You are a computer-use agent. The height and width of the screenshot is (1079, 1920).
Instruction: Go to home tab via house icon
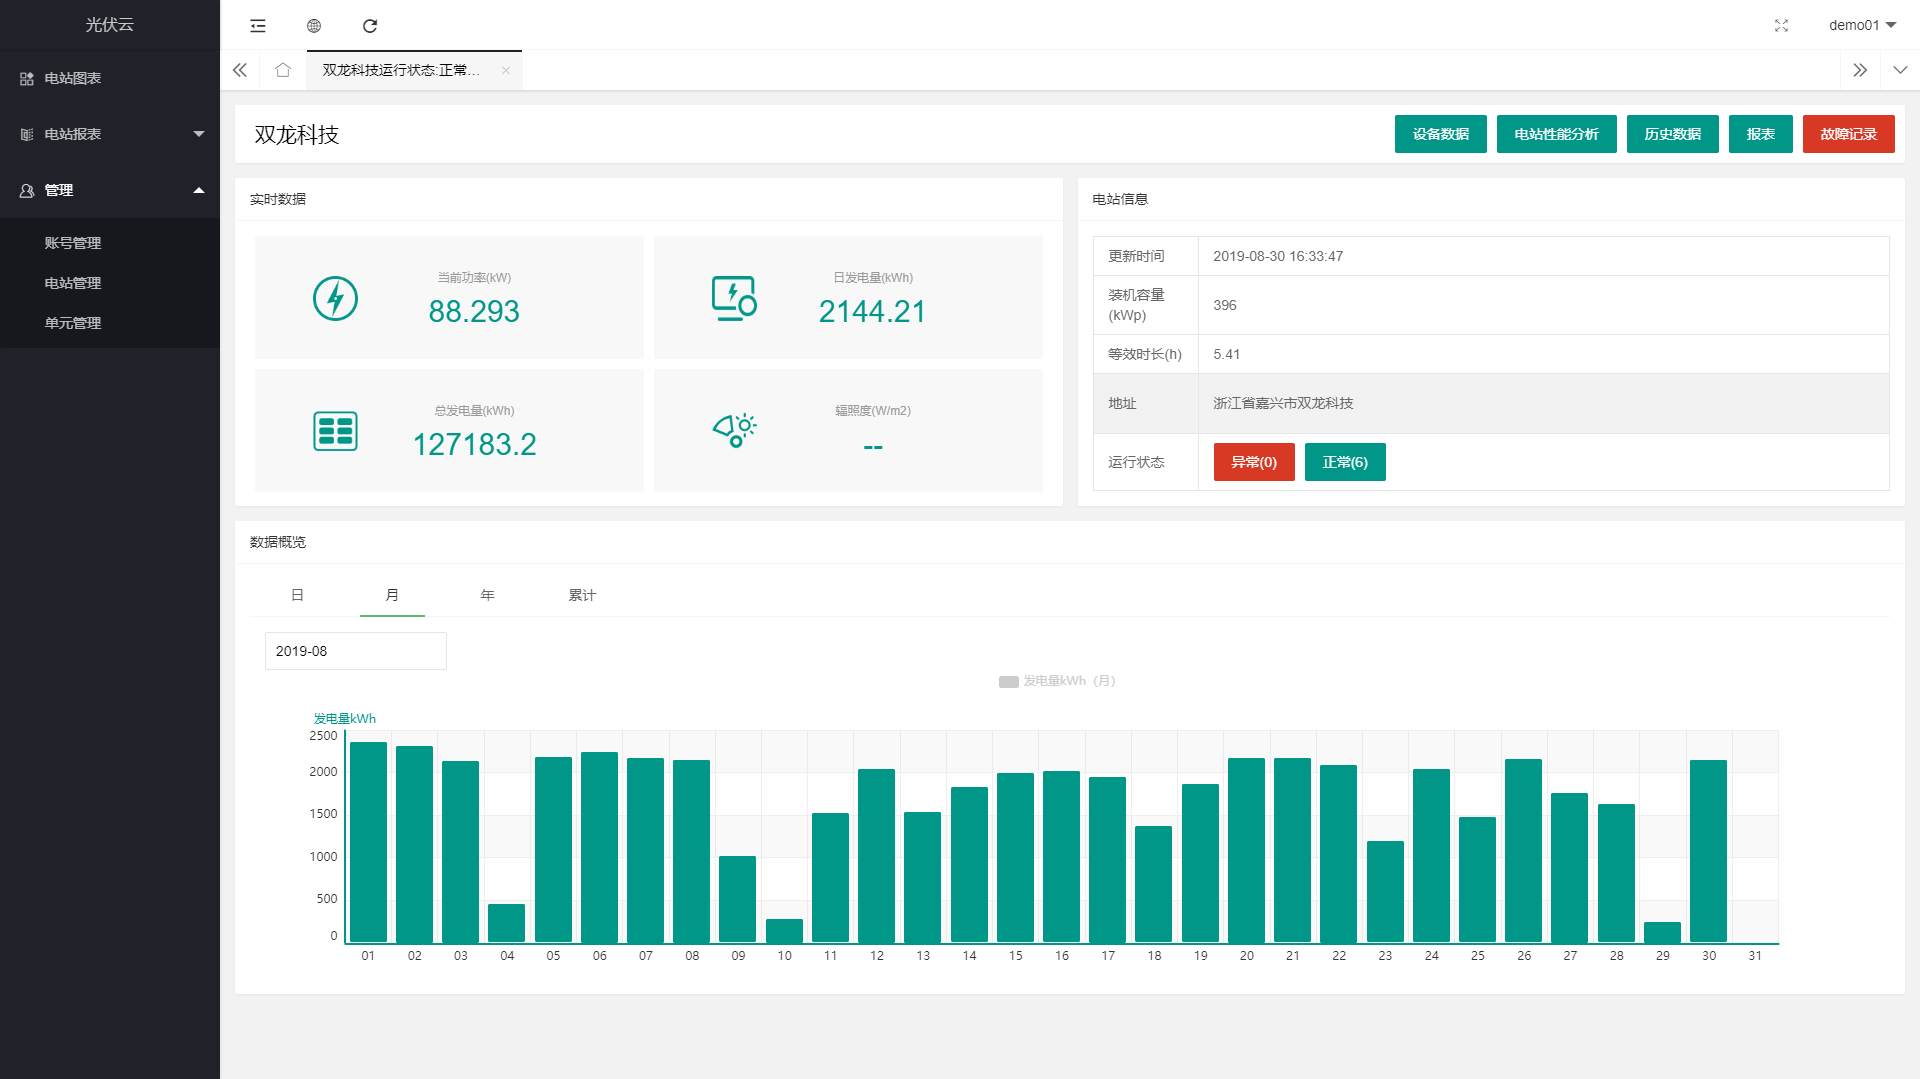tap(283, 70)
